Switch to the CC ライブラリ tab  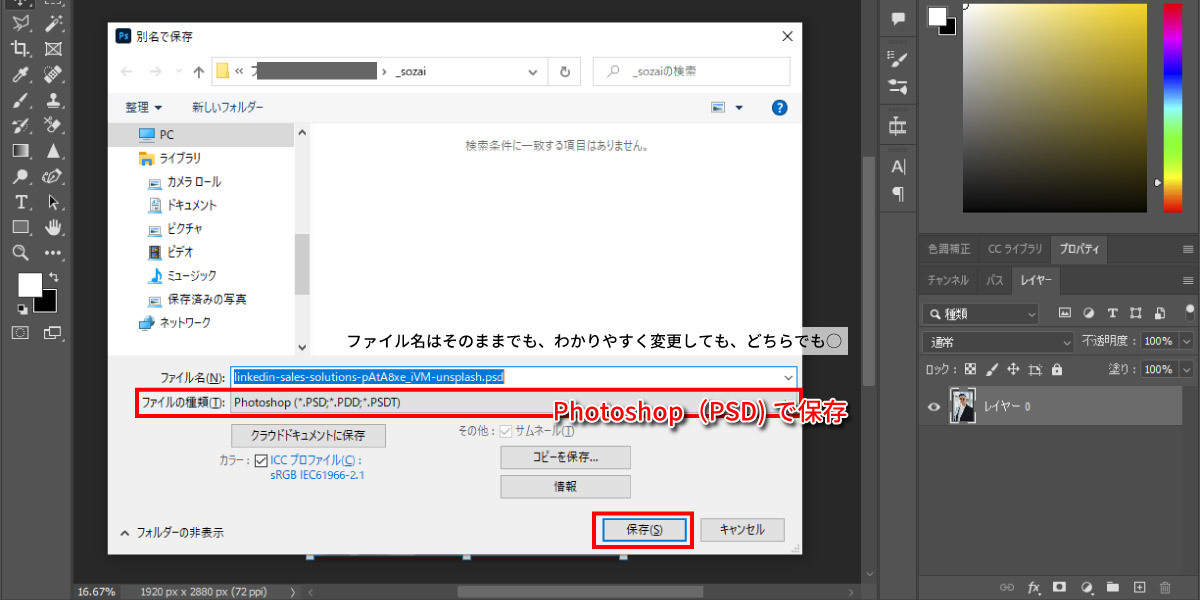[x=1014, y=249]
